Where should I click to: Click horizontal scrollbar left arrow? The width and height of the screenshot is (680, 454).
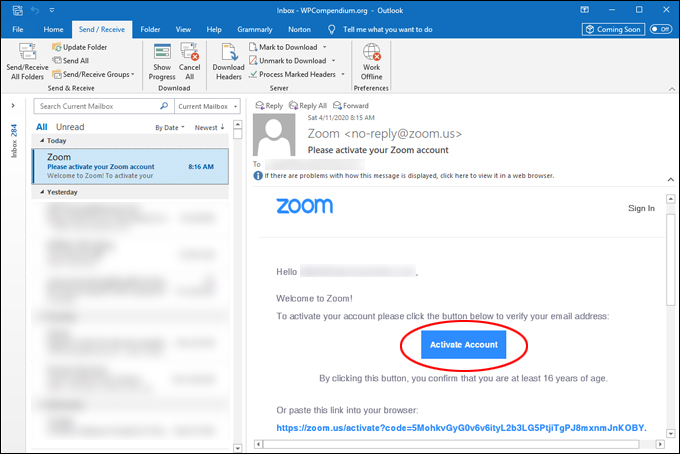click(x=258, y=444)
